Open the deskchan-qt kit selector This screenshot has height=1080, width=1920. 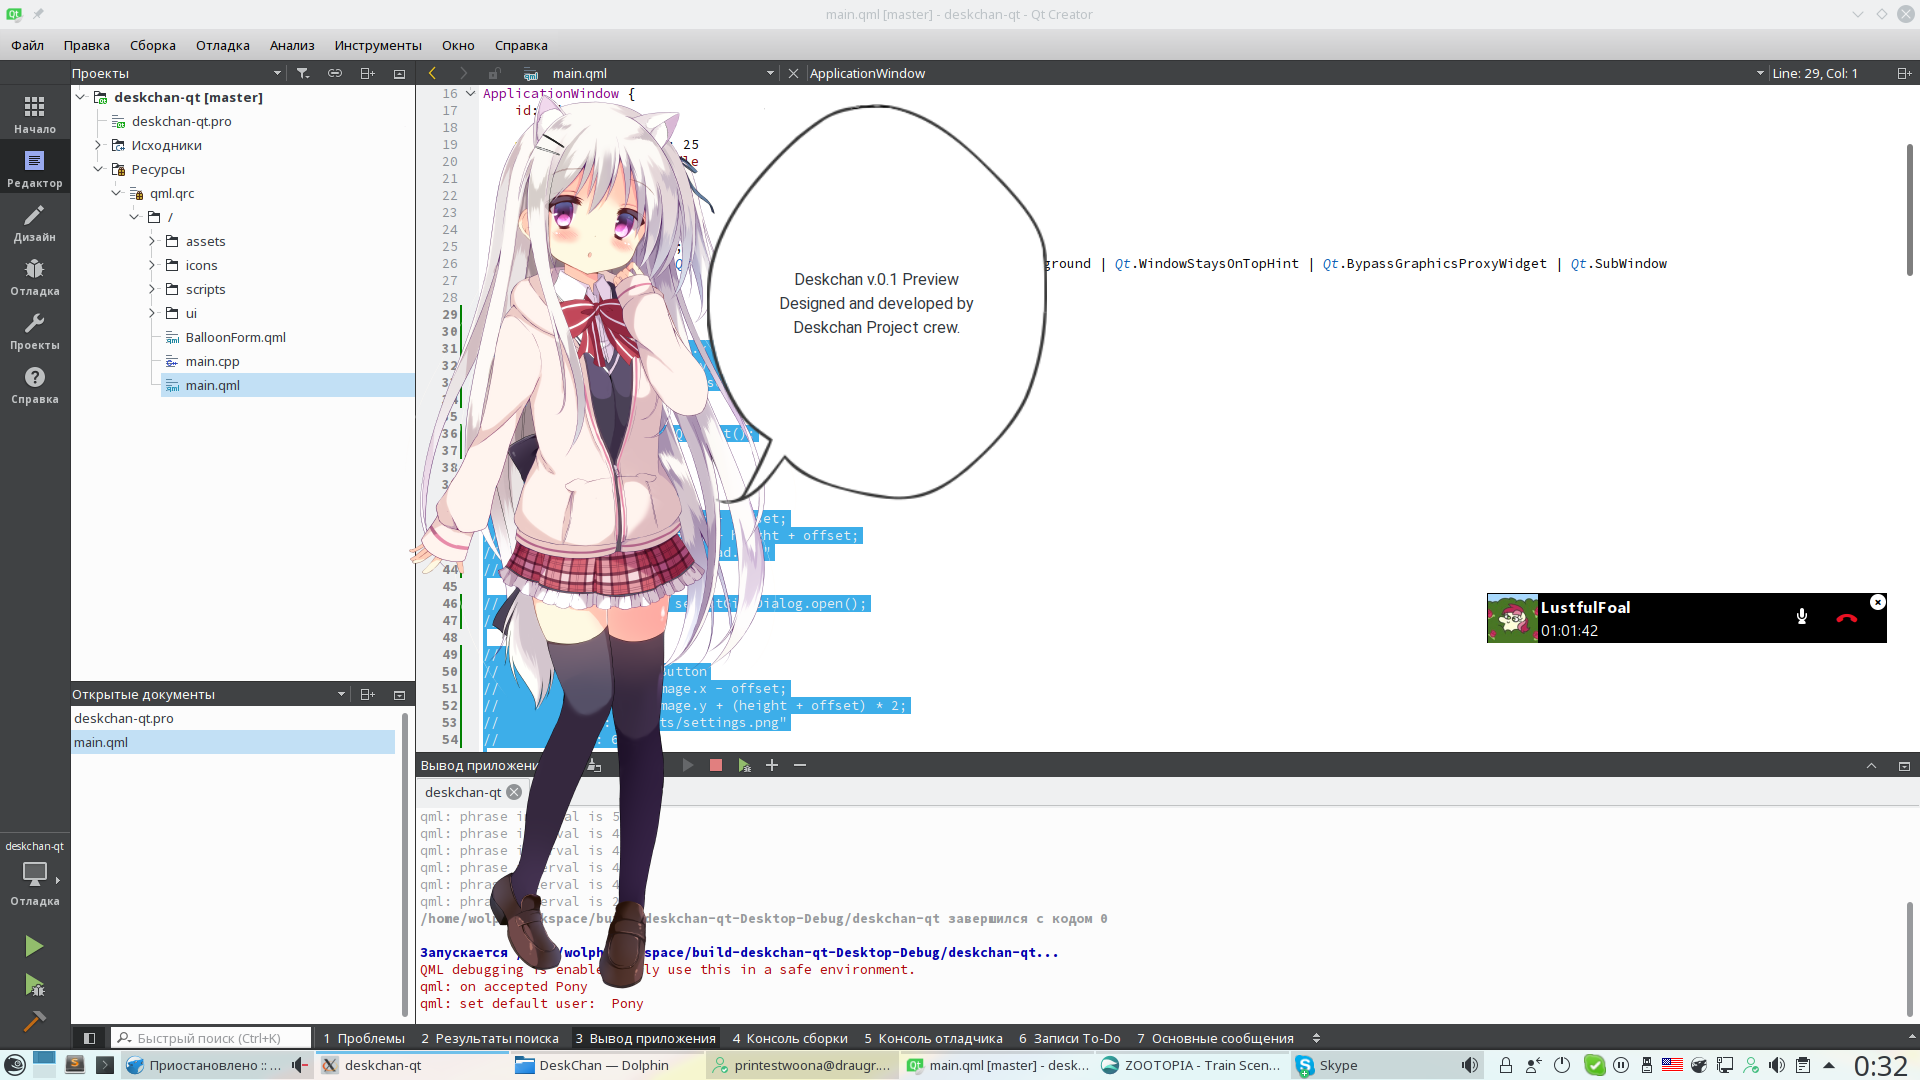click(x=35, y=873)
